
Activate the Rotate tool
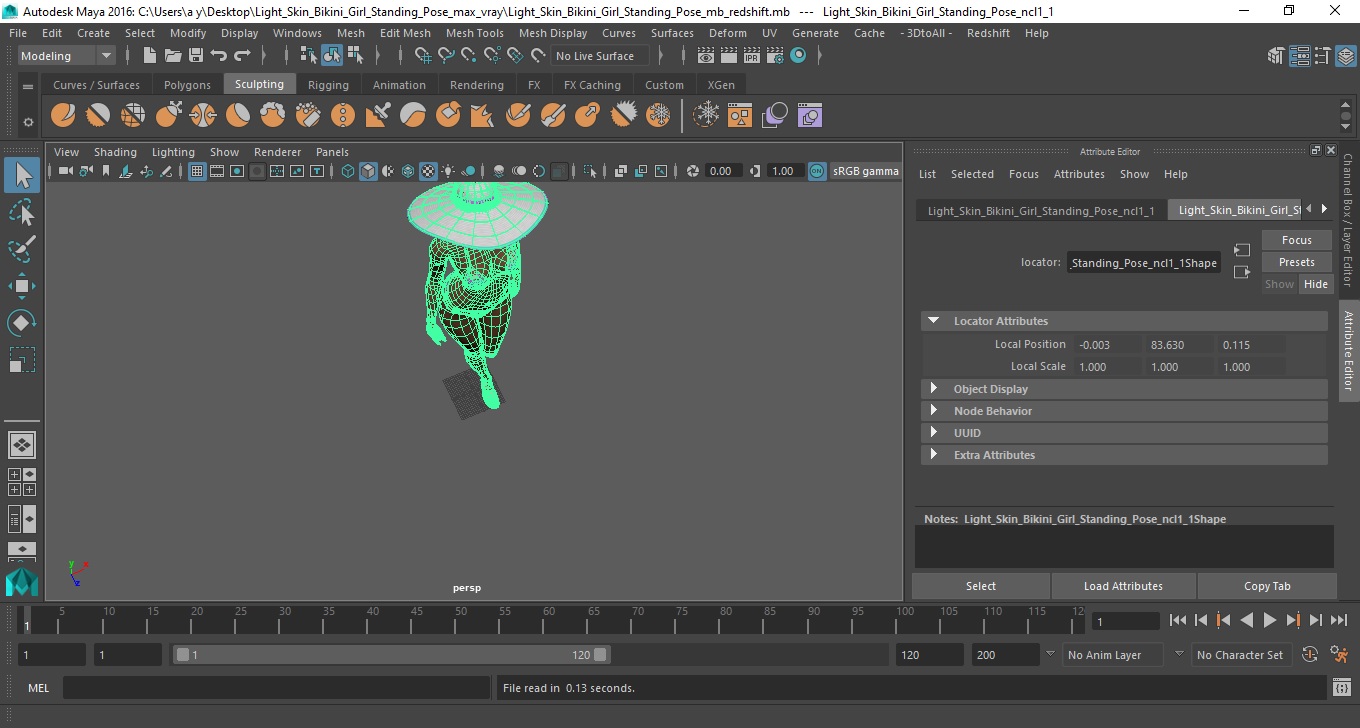[22, 322]
